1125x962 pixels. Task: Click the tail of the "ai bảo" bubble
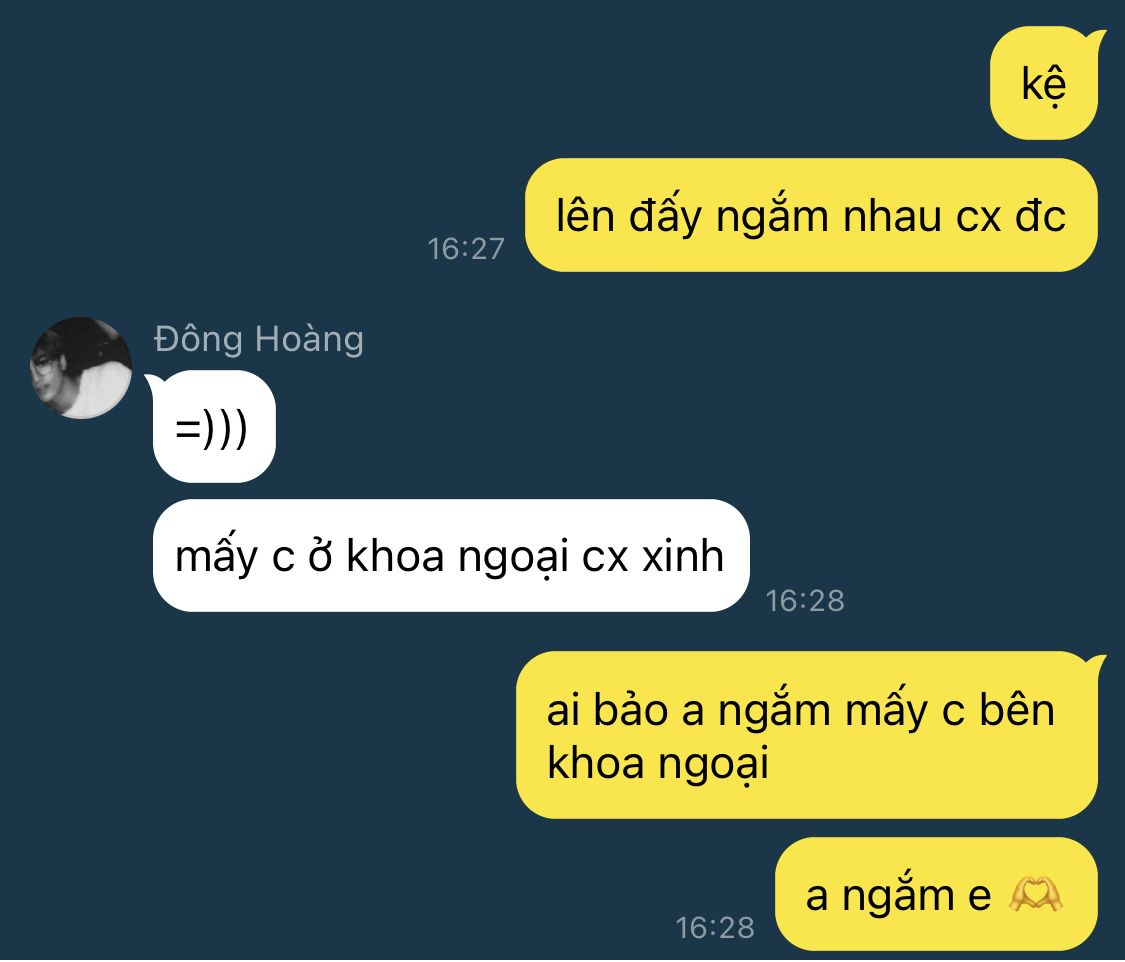click(x=1094, y=662)
